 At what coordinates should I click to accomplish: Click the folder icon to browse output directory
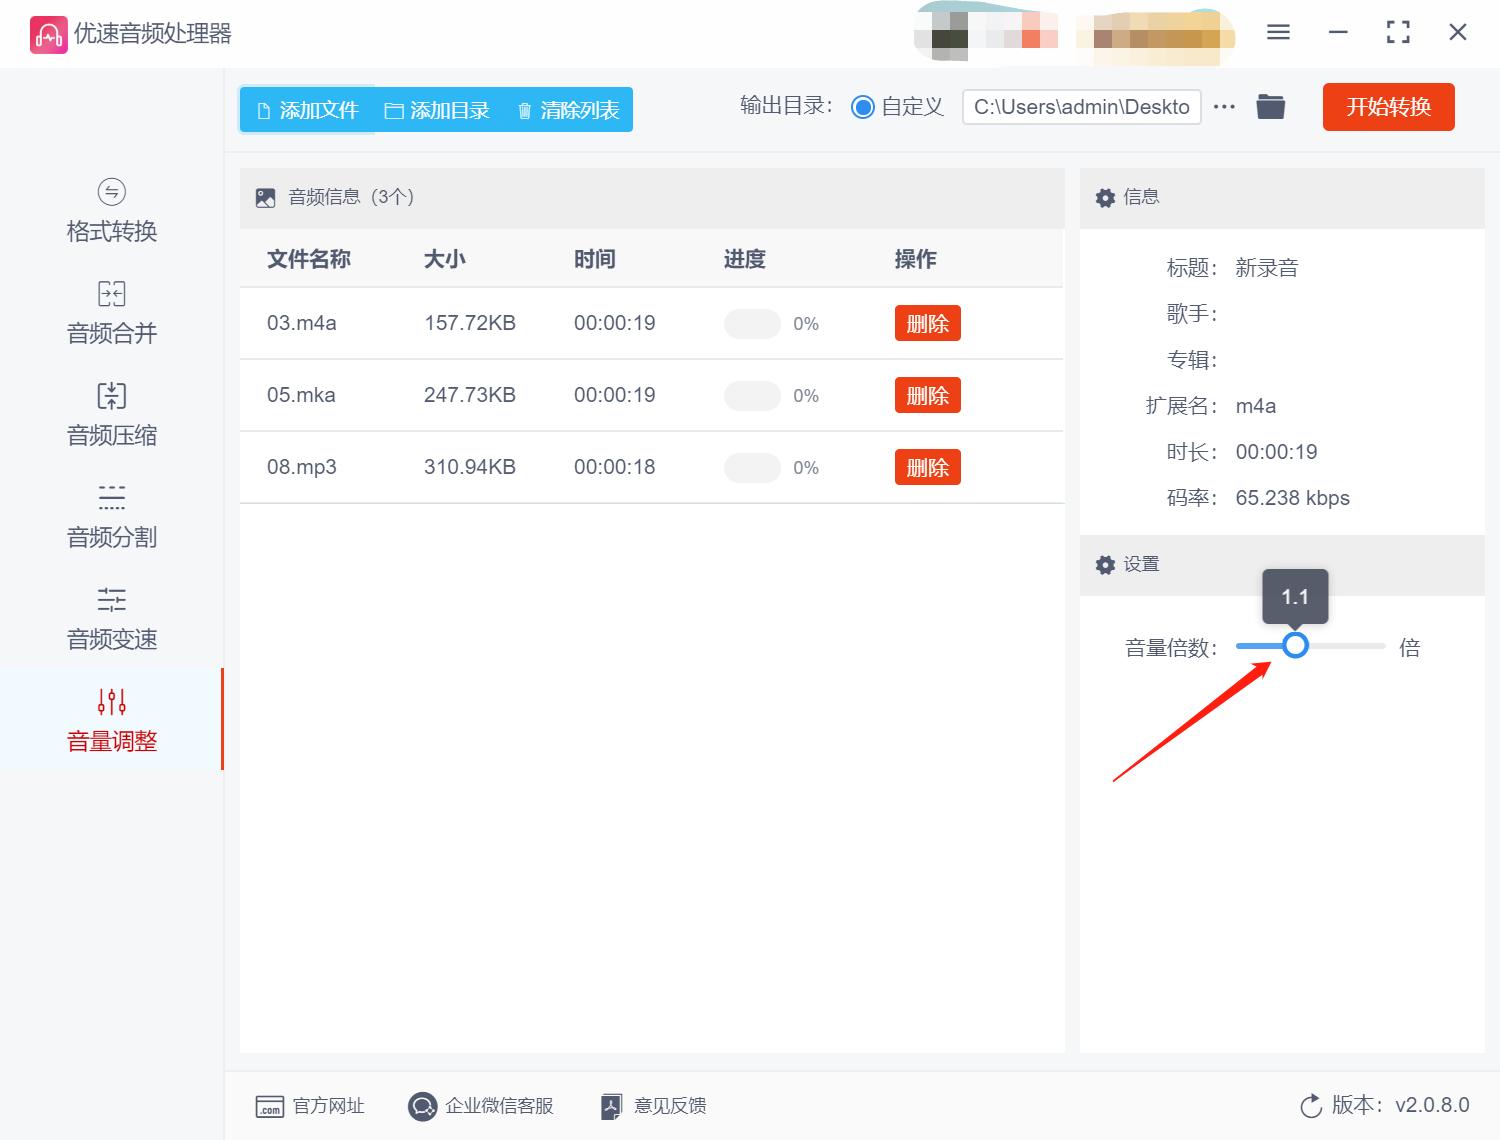click(1270, 106)
